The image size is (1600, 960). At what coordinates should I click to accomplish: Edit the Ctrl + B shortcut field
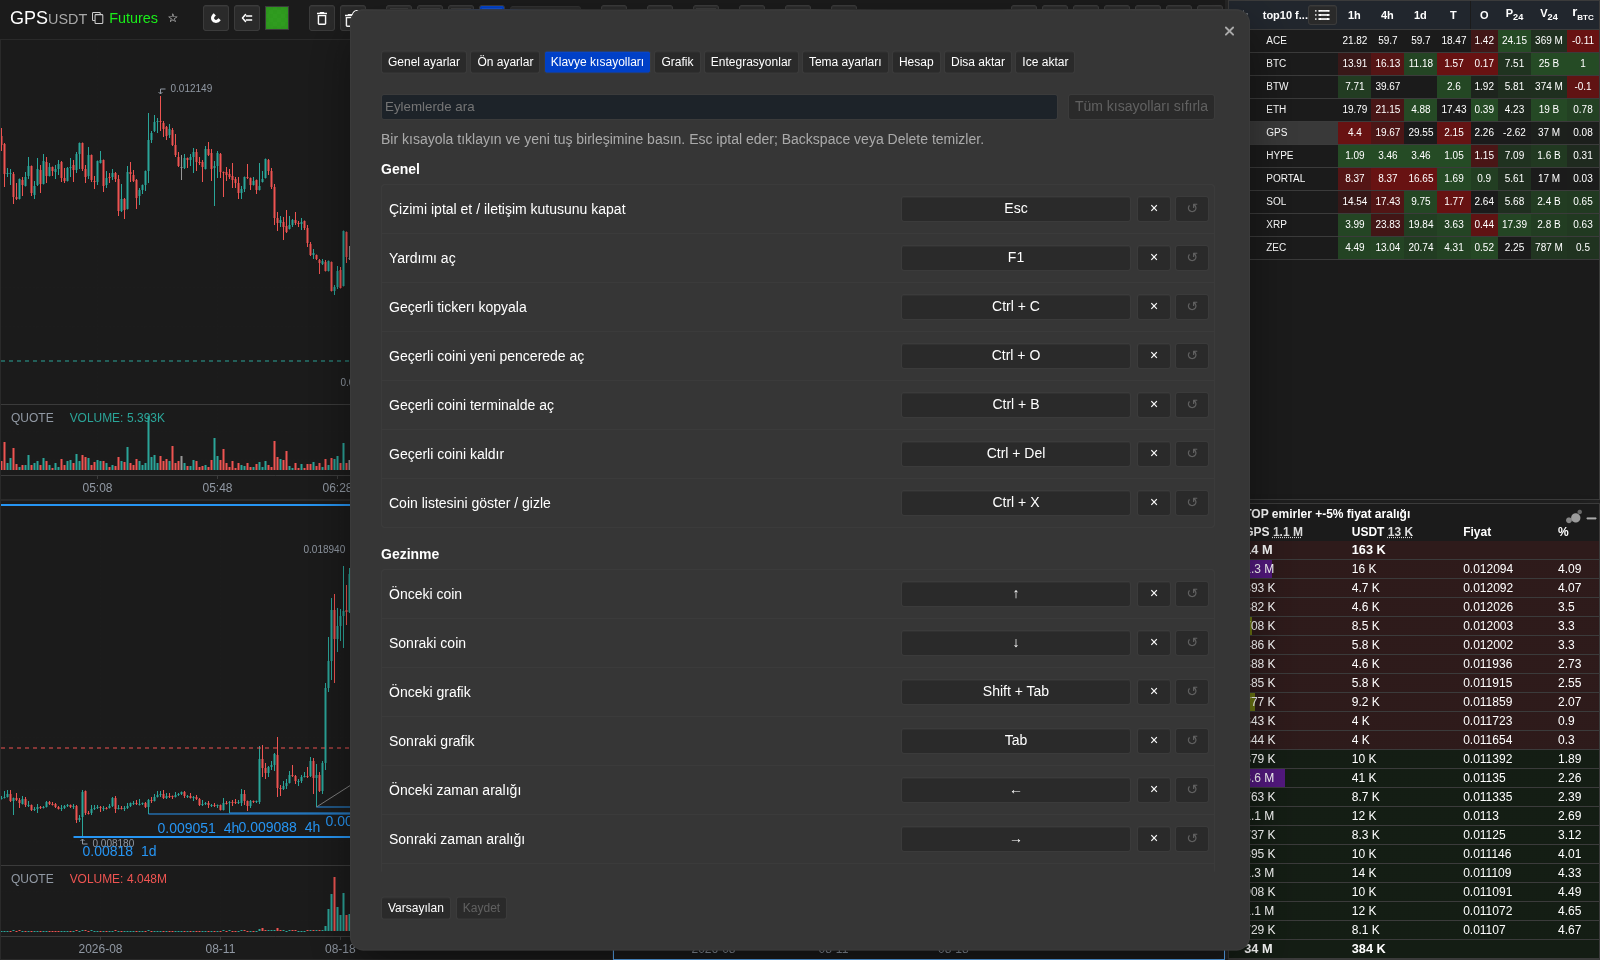click(1016, 405)
